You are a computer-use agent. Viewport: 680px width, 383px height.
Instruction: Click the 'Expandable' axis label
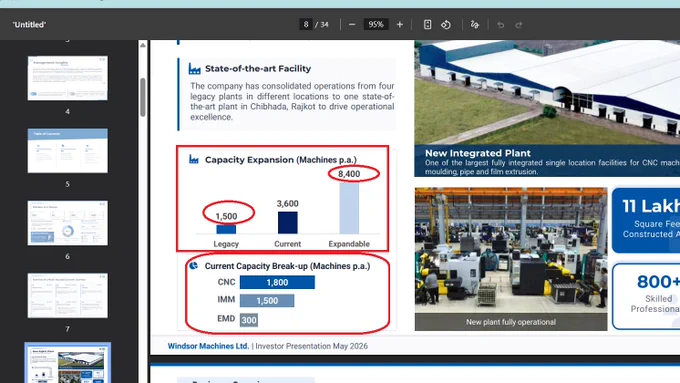click(x=349, y=244)
